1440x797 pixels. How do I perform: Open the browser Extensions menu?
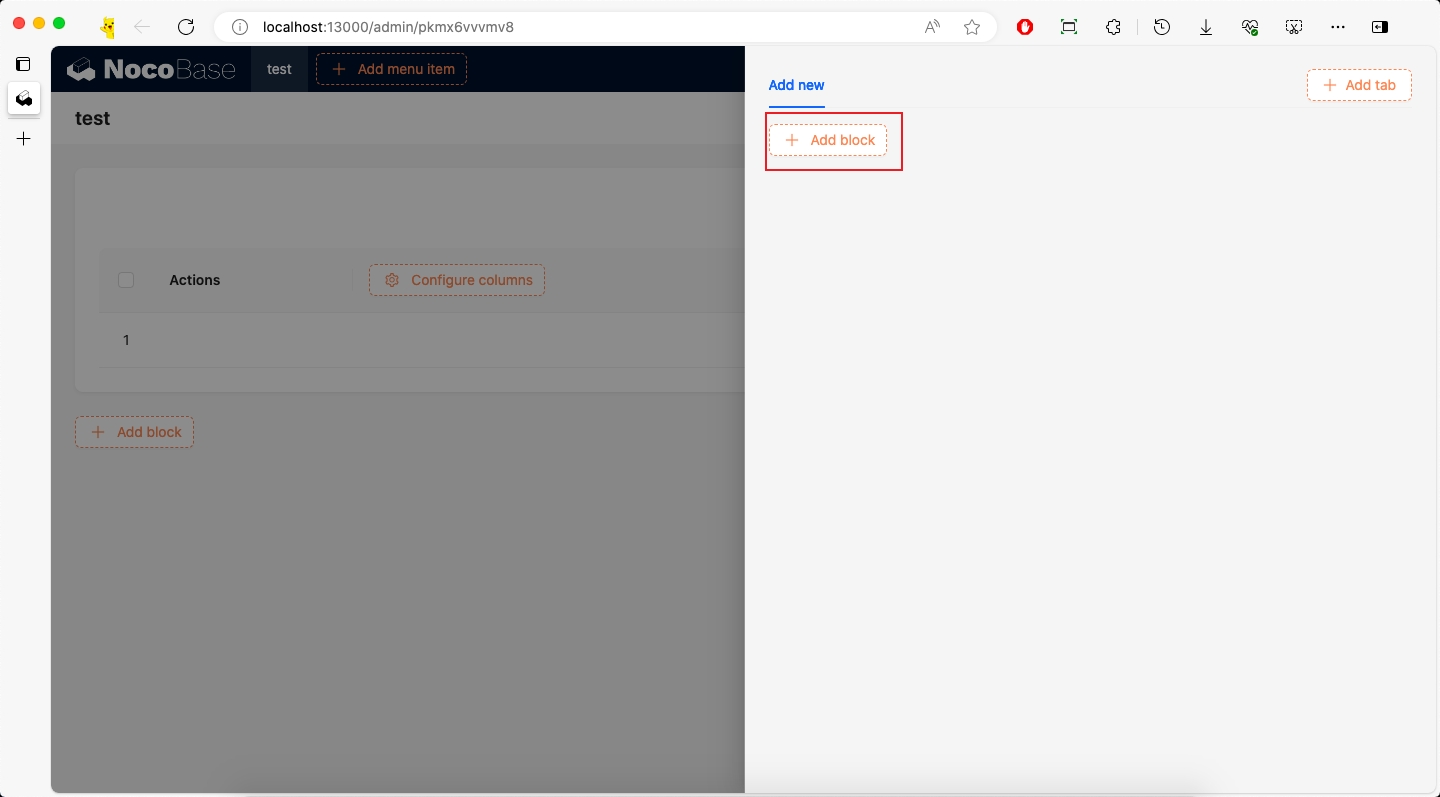(x=1113, y=27)
